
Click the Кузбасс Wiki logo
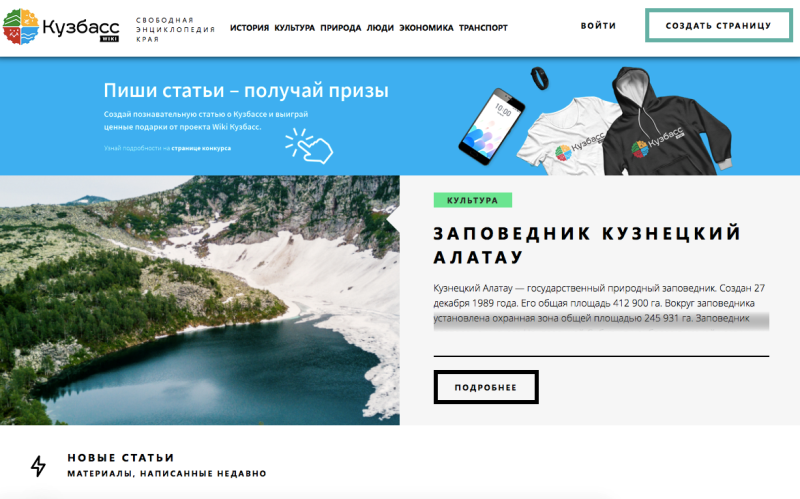pyautogui.click(x=61, y=27)
